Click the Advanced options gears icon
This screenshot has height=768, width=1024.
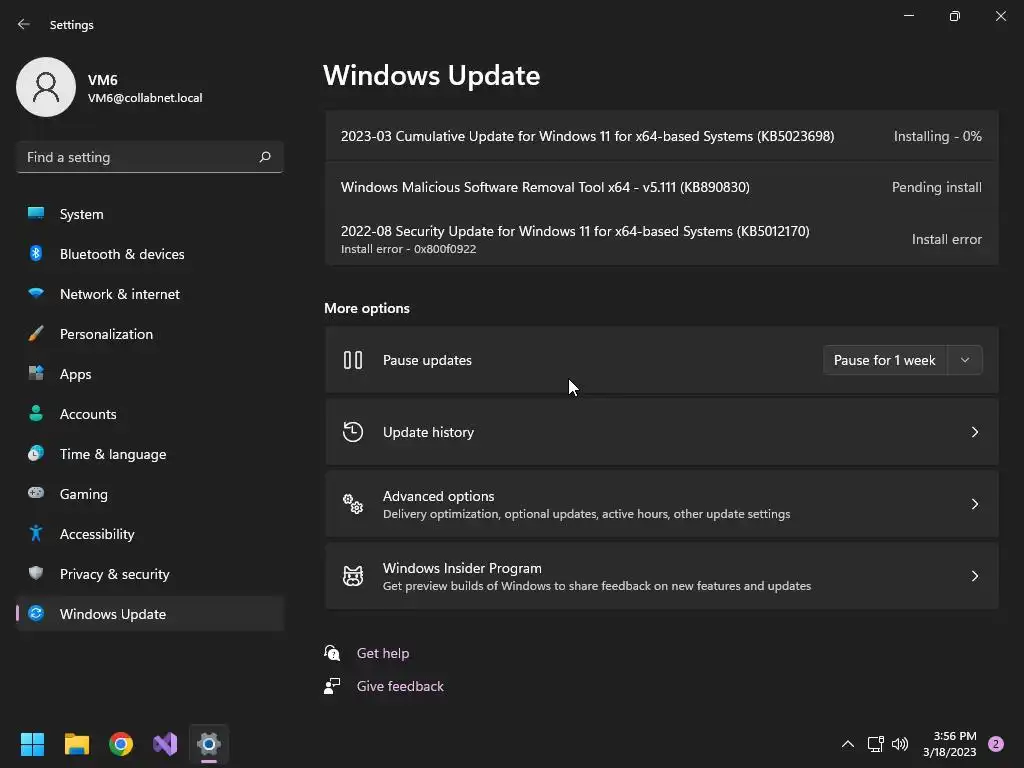point(353,504)
